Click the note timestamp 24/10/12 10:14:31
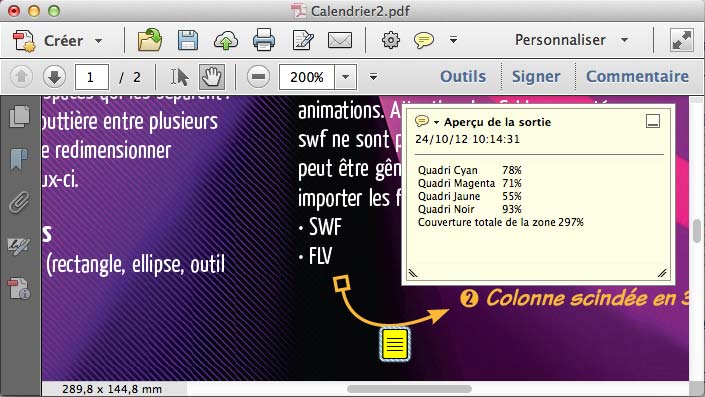Image resolution: width=705 pixels, height=397 pixels. click(x=467, y=139)
